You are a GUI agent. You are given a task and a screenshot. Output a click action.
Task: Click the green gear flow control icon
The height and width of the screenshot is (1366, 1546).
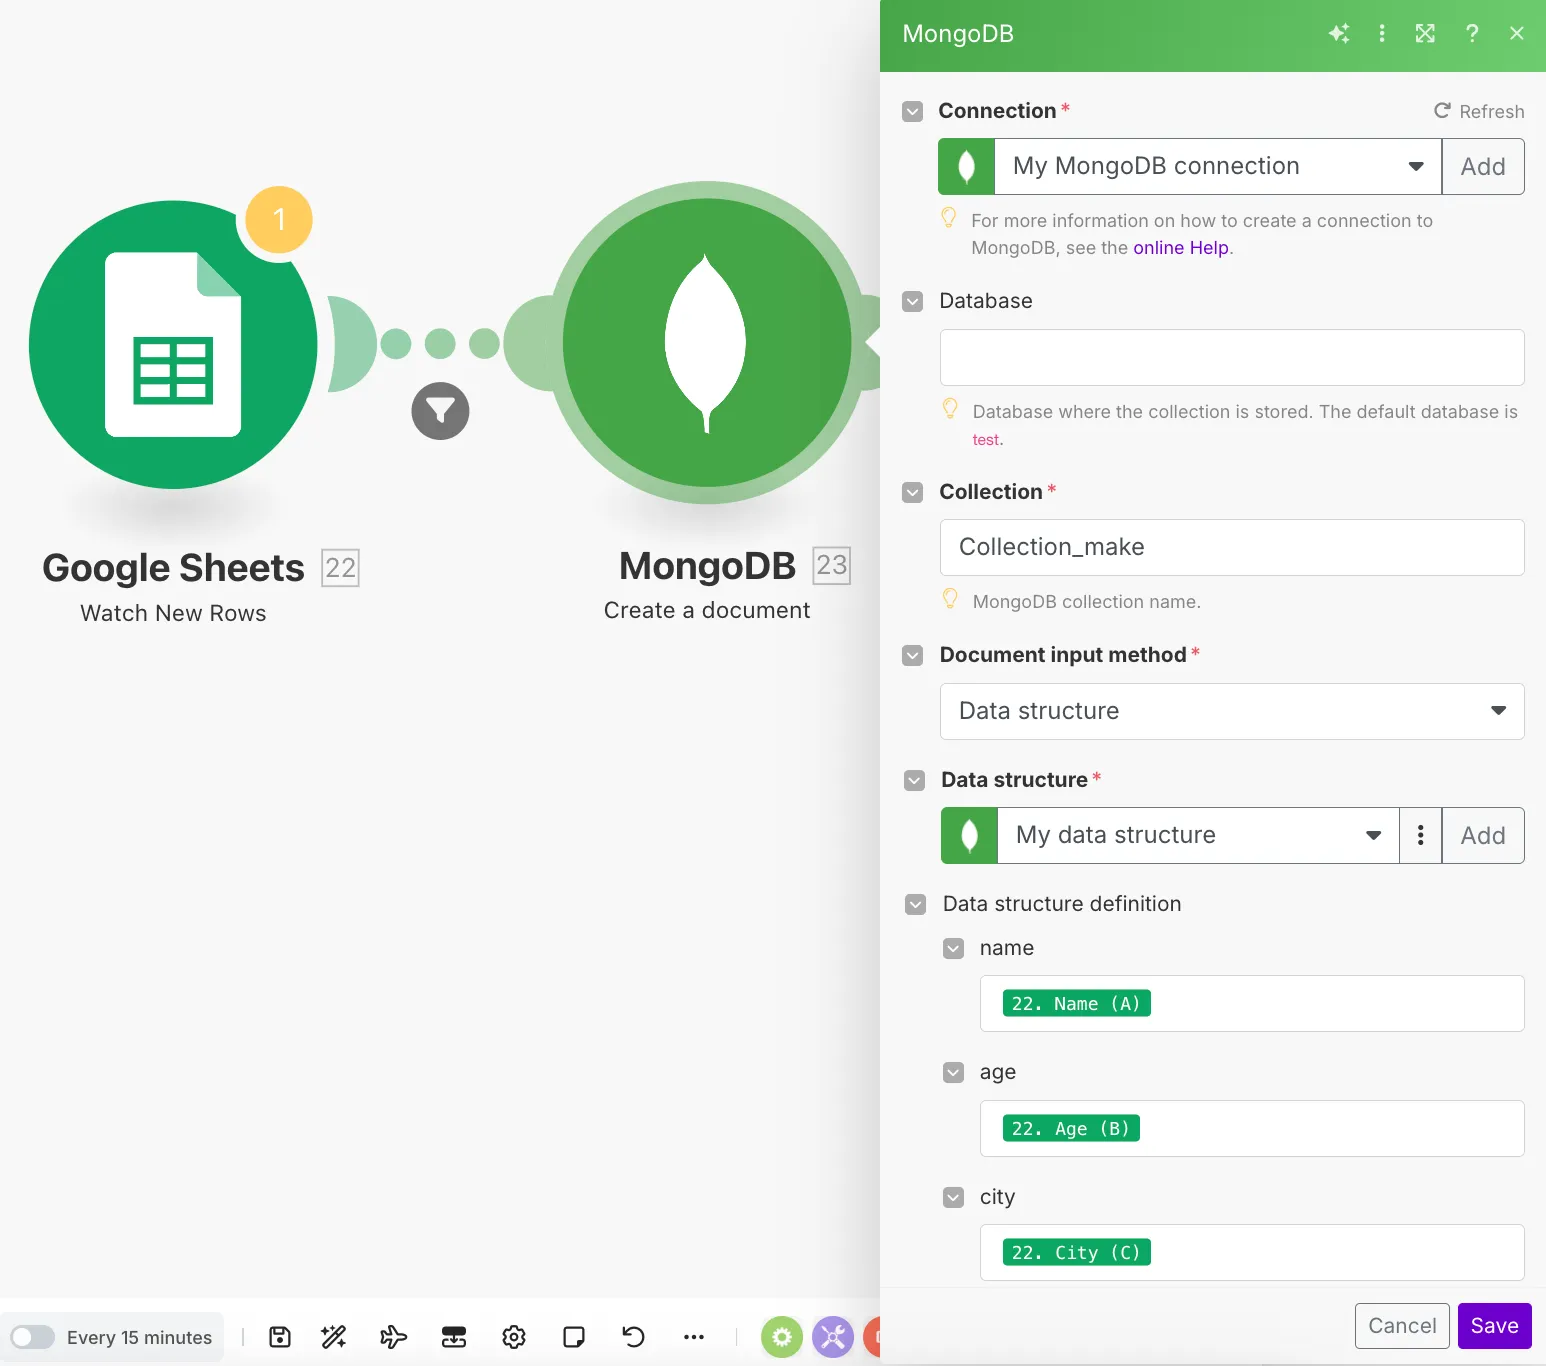pos(782,1337)
